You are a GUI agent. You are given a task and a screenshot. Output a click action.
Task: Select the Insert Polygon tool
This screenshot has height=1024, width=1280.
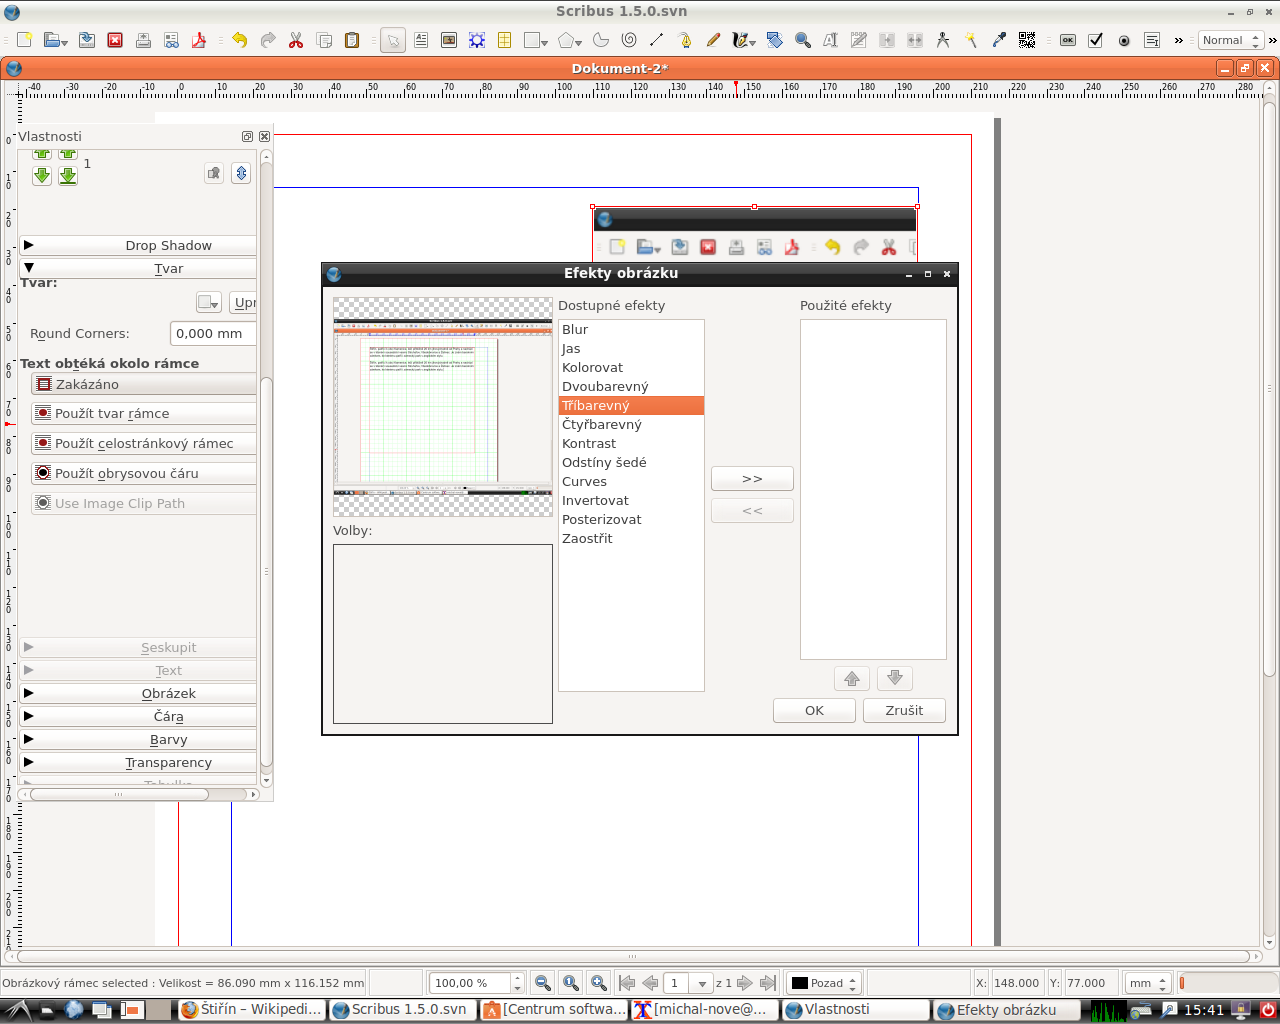pyautogui.click(x=565, y=40)
